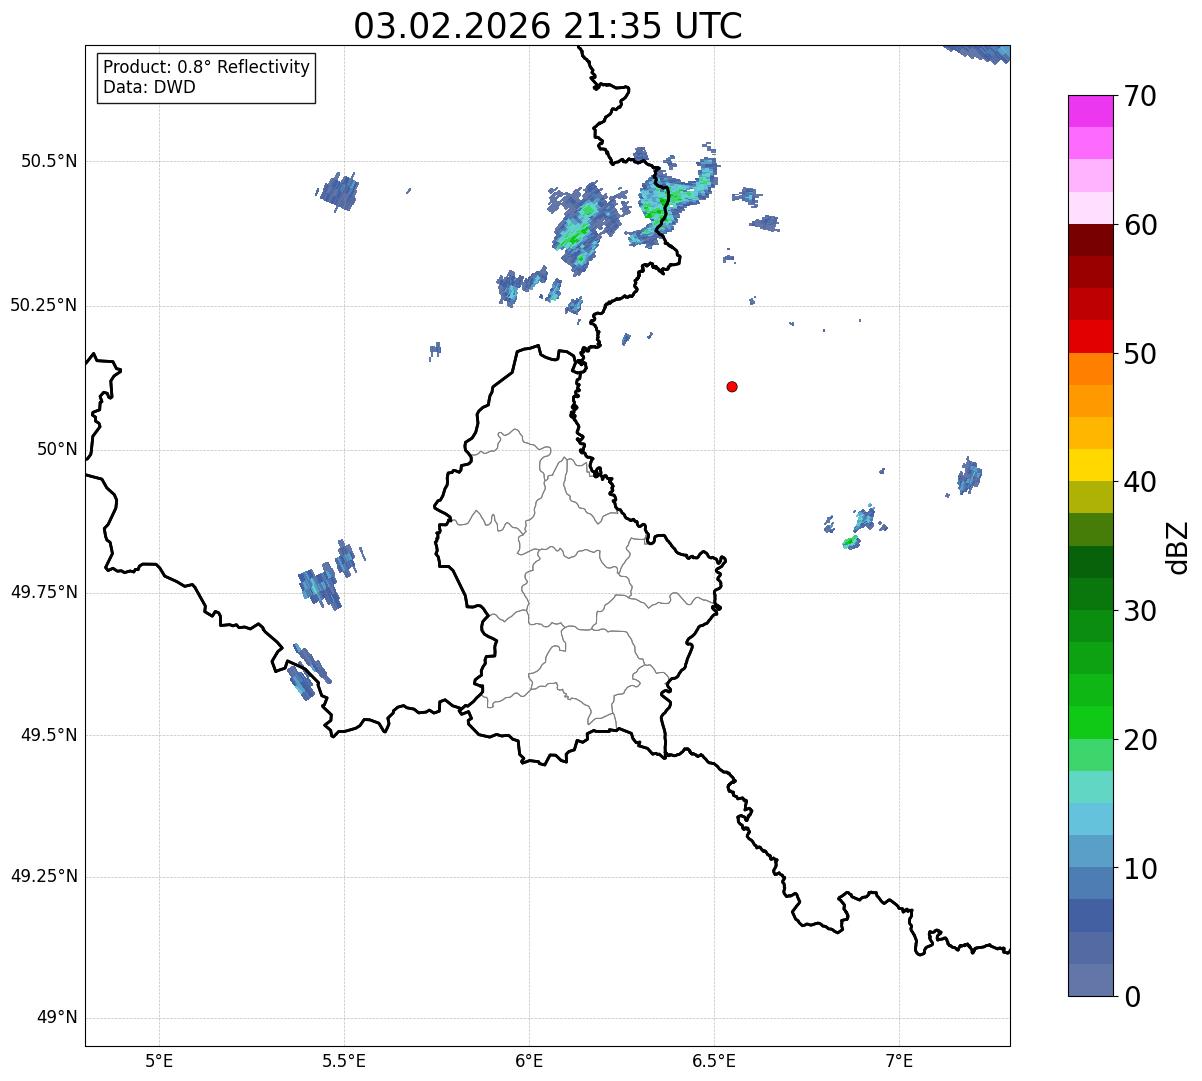Click the longitude label 6.5°E
The height and width of the screenshot is (1081, 1202).
pos(714,1060)
